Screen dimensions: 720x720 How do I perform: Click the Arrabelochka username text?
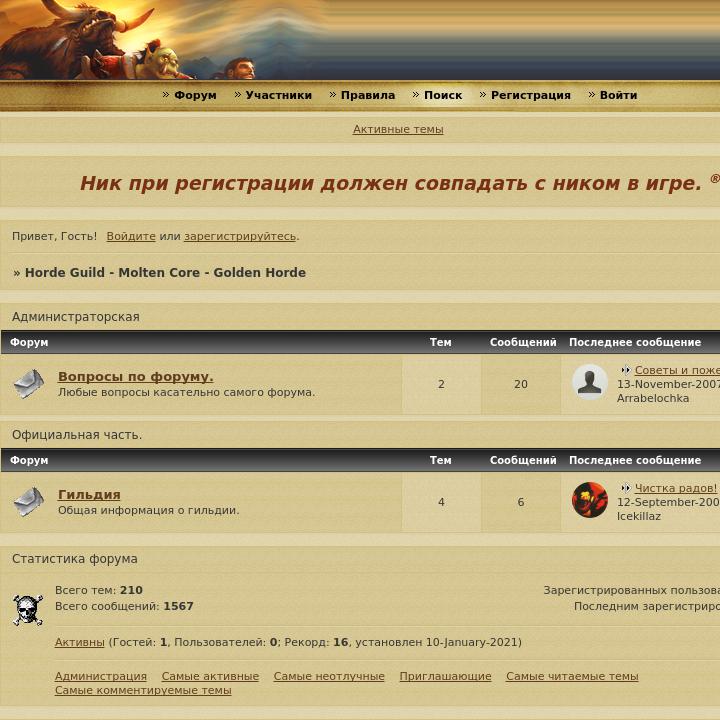tap(652, 398)
